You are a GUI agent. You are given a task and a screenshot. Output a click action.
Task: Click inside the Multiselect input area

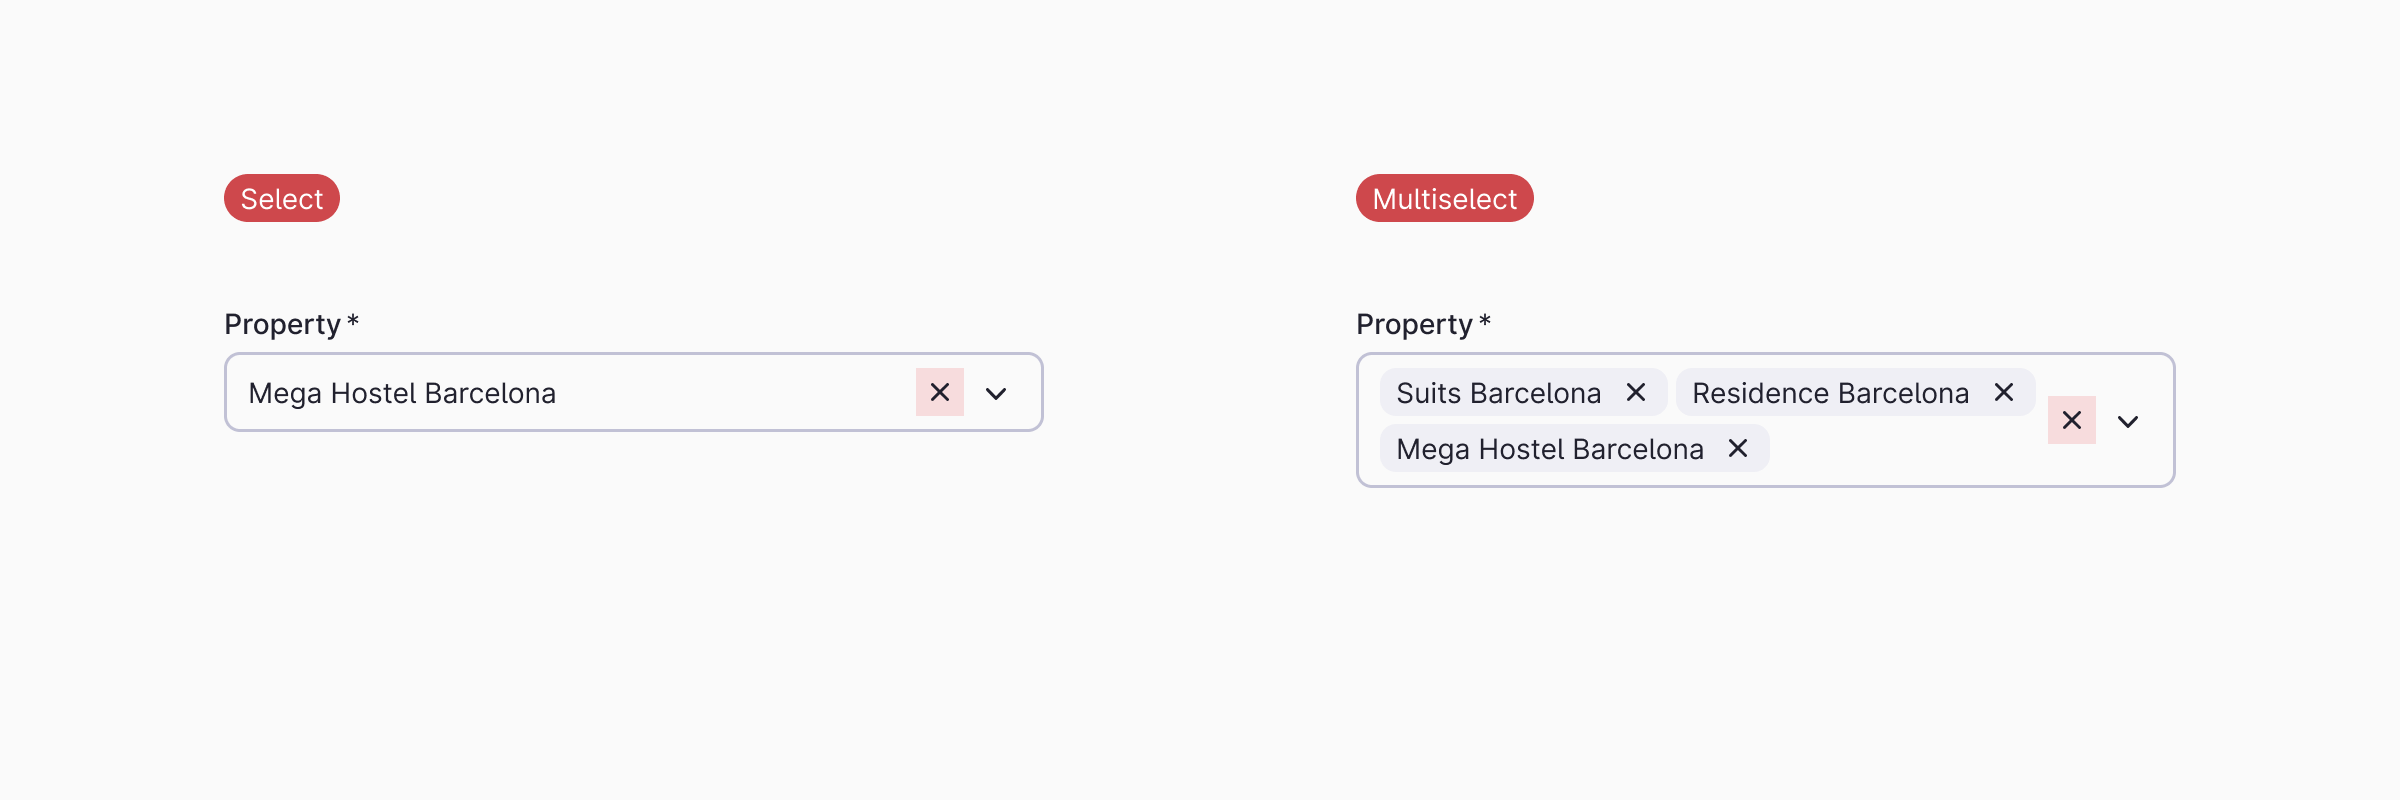coord(1900,450)
